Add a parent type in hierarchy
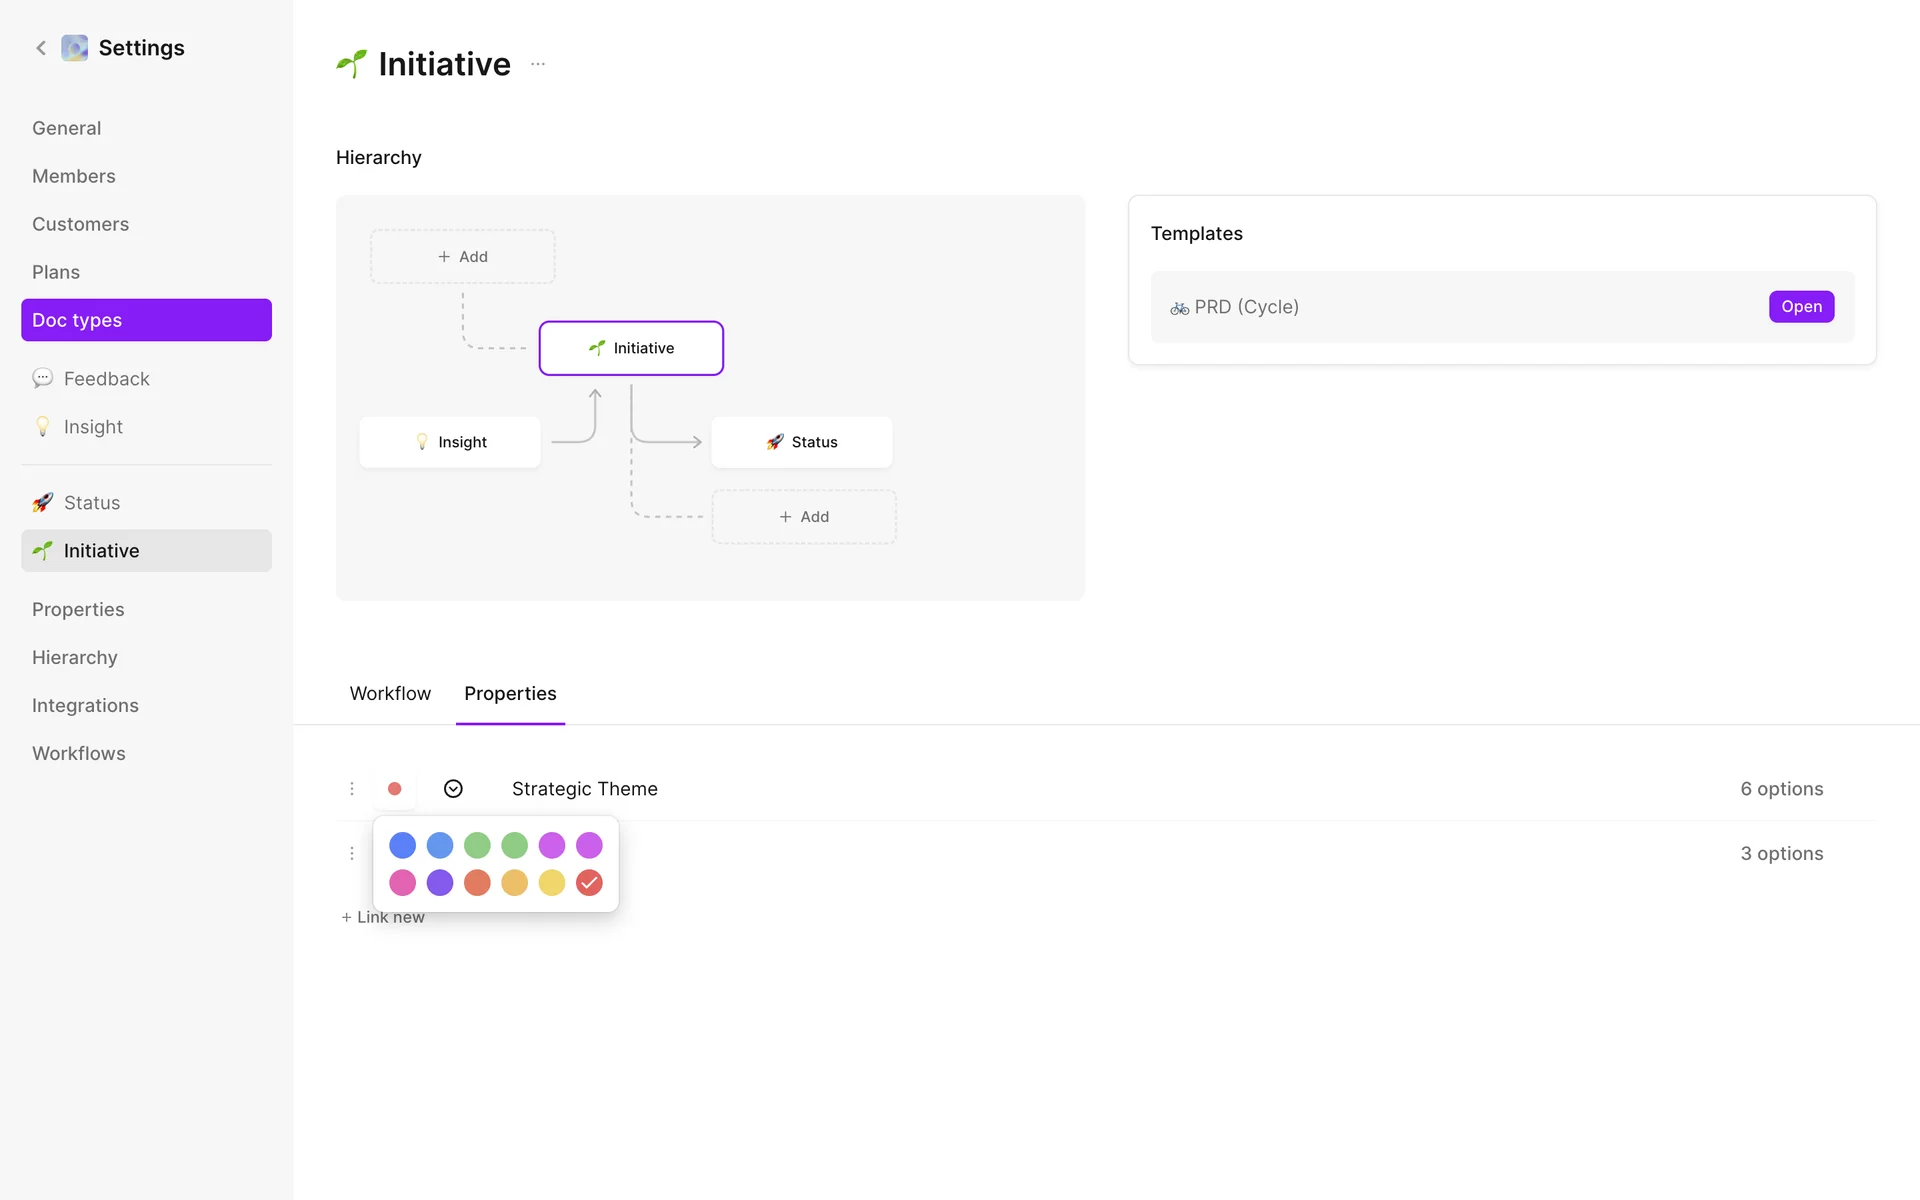This screenshot has width=1920, height=1200. tap(463, 257)
